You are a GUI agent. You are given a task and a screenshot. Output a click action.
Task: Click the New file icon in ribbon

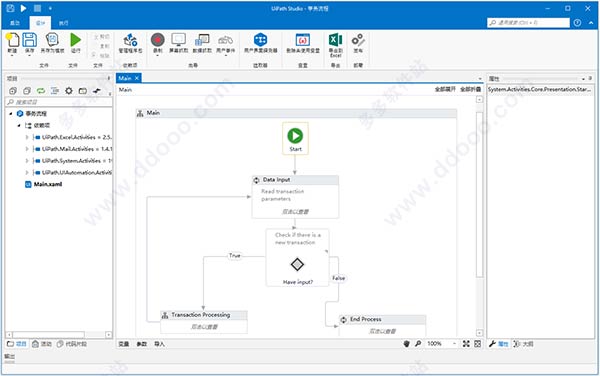pyautogui.click(x=12, y=40)
